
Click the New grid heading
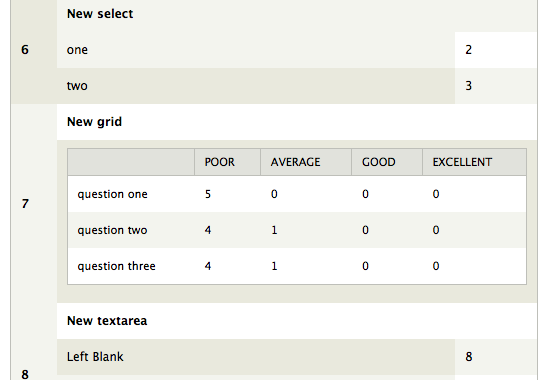point(94,122)
